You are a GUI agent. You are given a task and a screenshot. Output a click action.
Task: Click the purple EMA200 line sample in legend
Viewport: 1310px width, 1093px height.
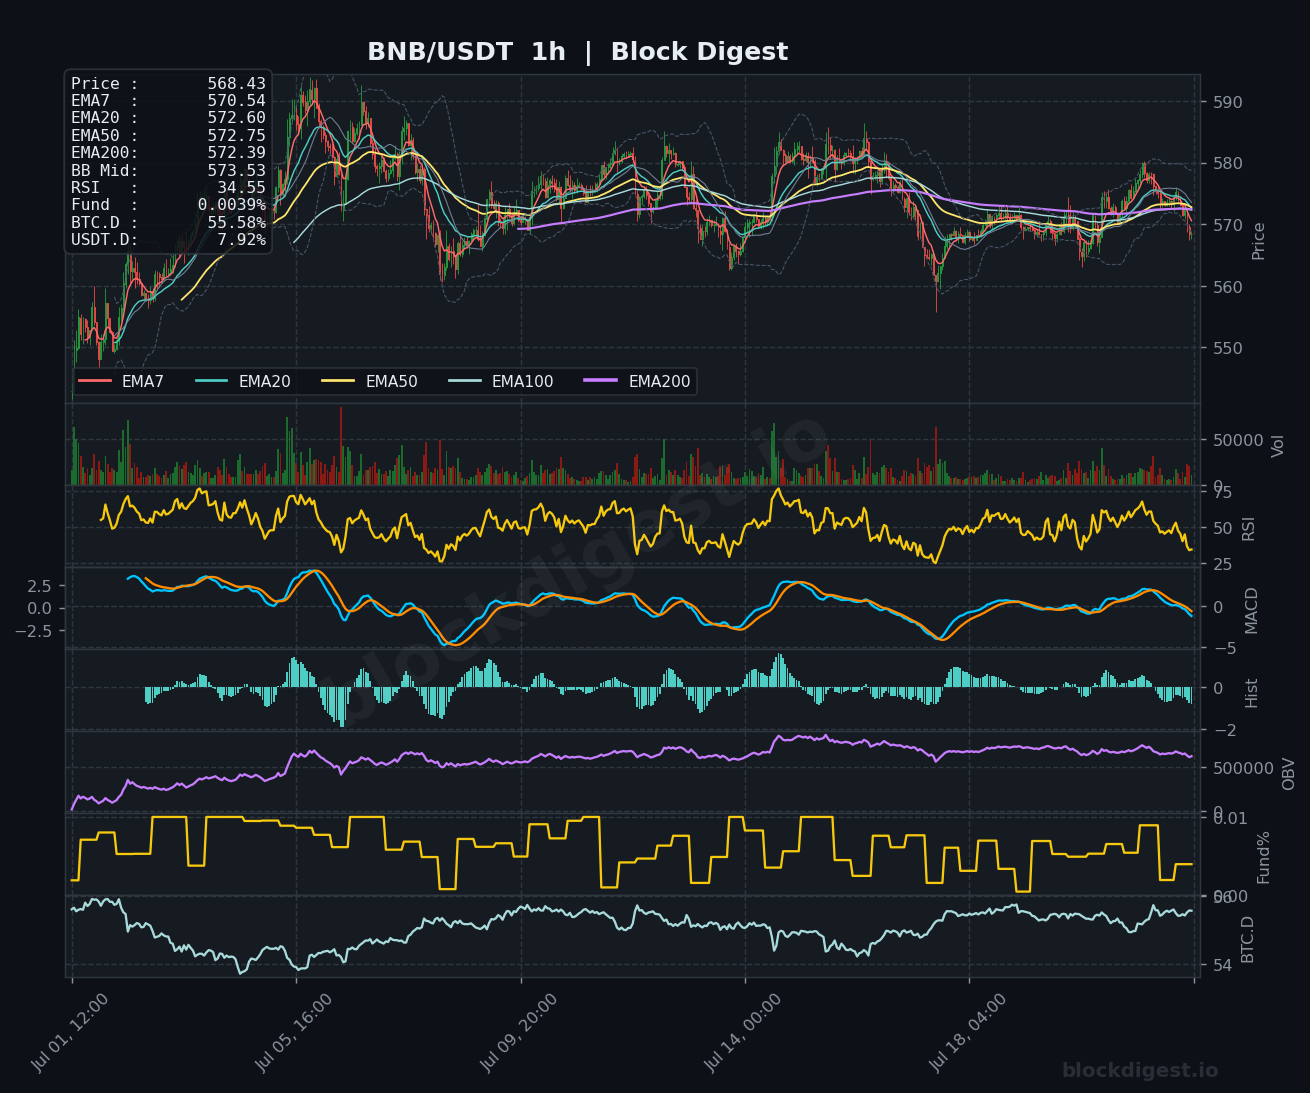(x=602, y=382)
